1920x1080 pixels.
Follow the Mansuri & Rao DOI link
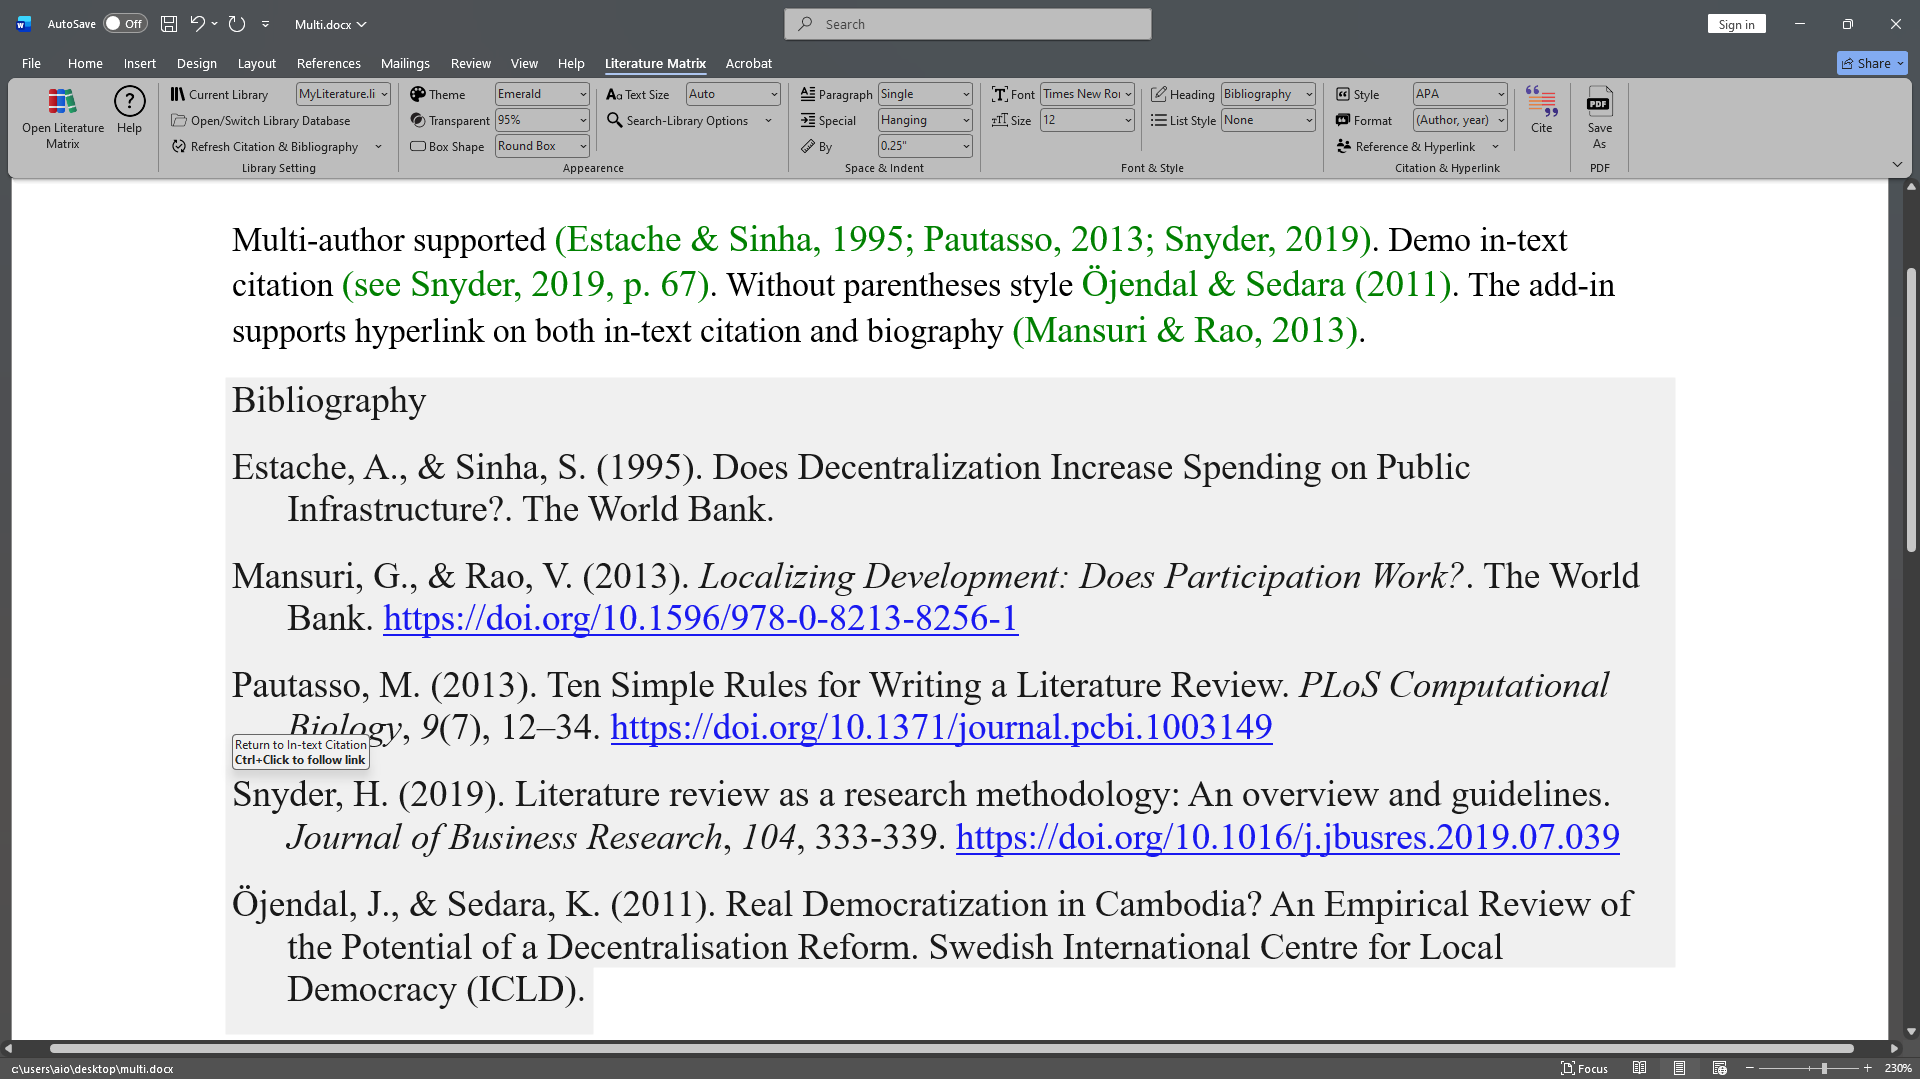tap(700, 619)
